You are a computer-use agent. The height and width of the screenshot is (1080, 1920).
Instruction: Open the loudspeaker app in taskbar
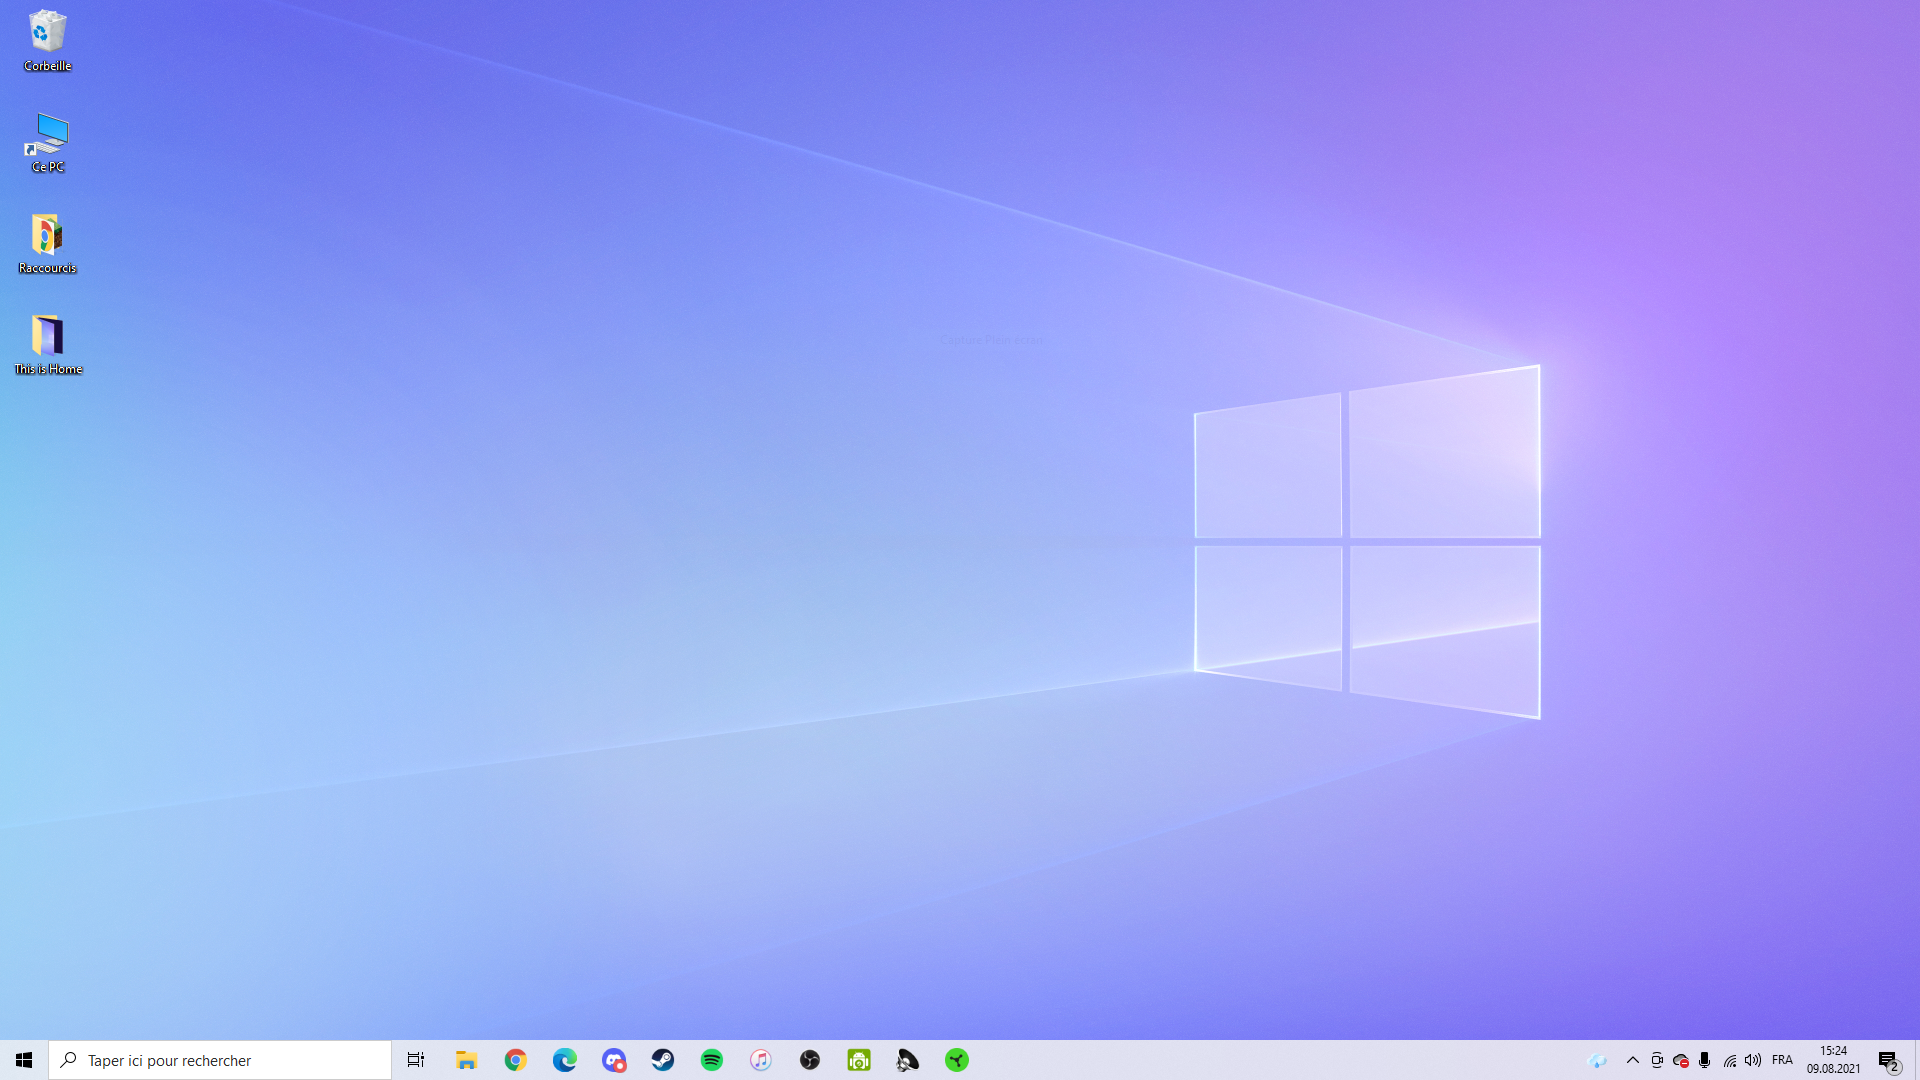tap(908, 1060)
